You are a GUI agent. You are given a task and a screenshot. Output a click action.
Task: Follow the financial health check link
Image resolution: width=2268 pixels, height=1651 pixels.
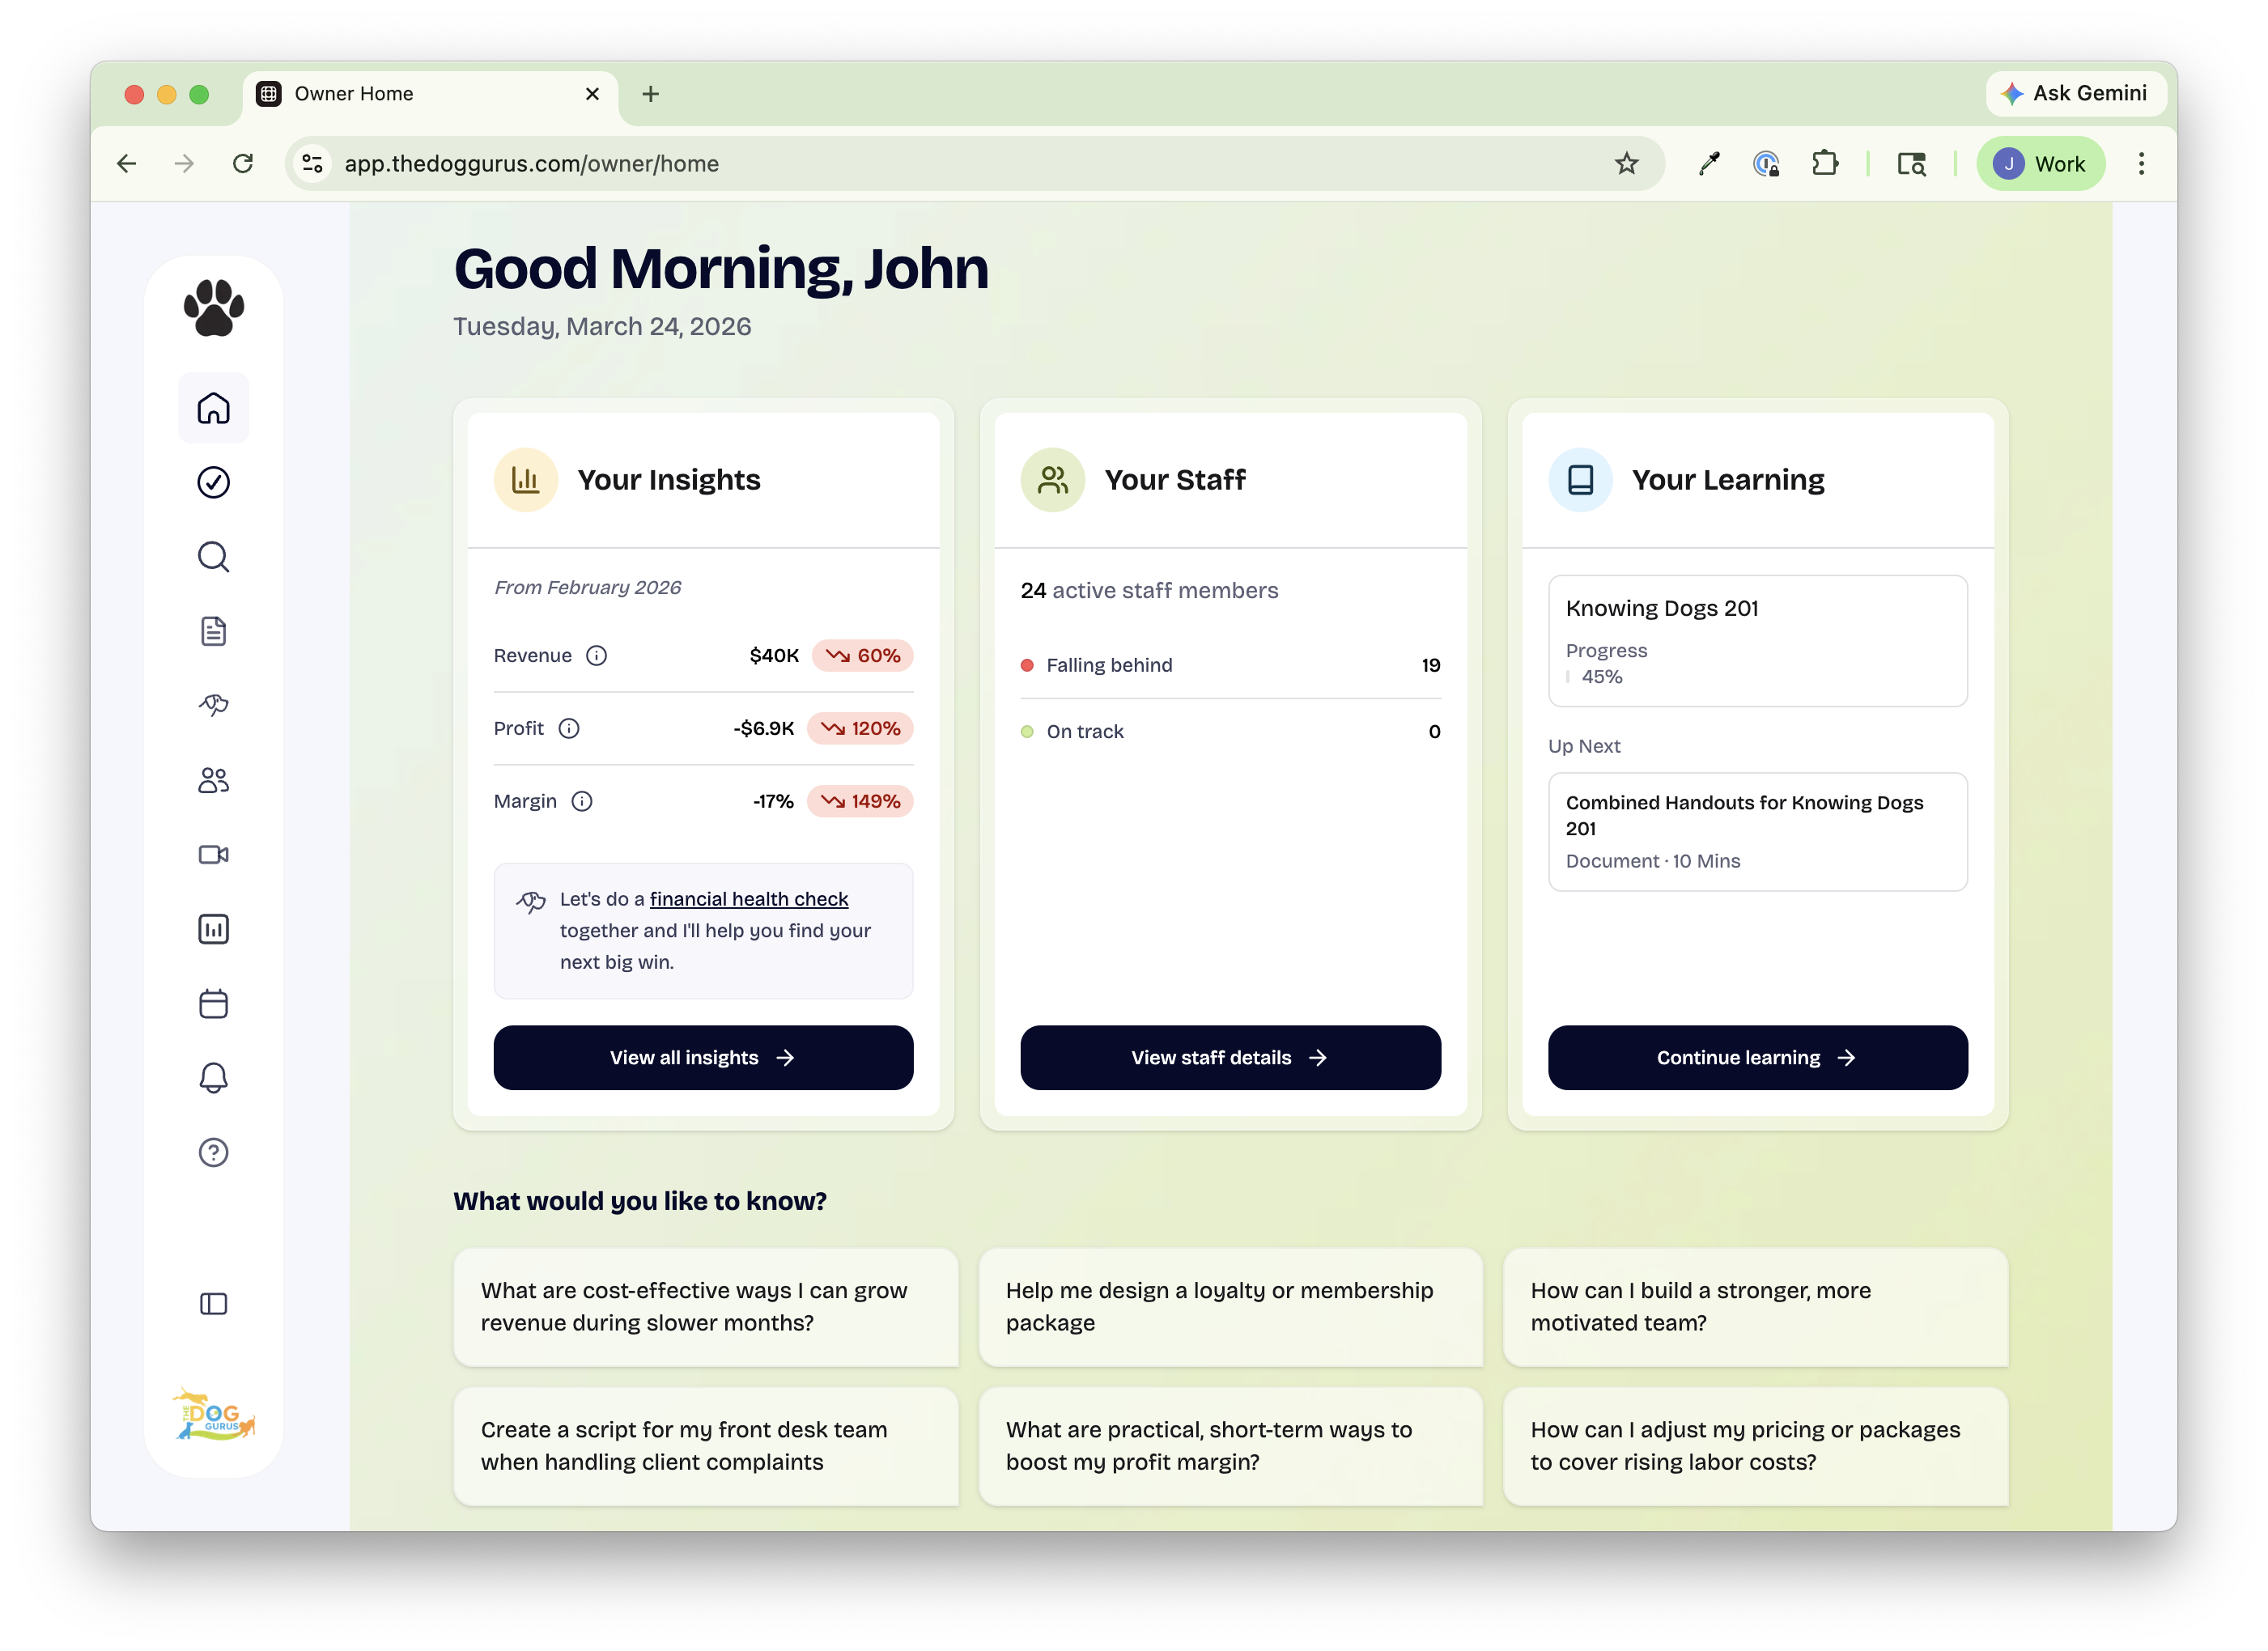[x=748, y=898]
